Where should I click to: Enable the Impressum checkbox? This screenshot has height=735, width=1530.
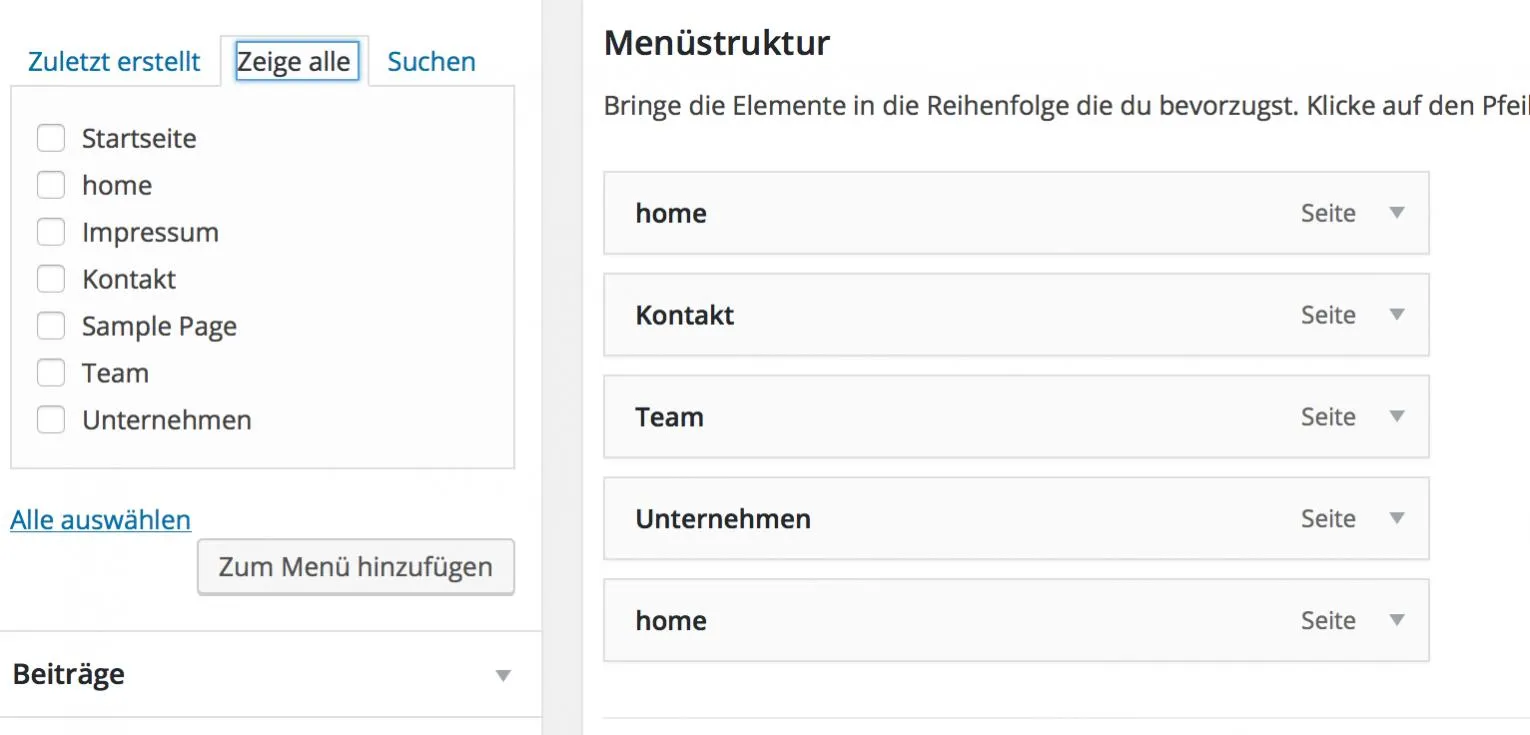click(x=51, y=232)
